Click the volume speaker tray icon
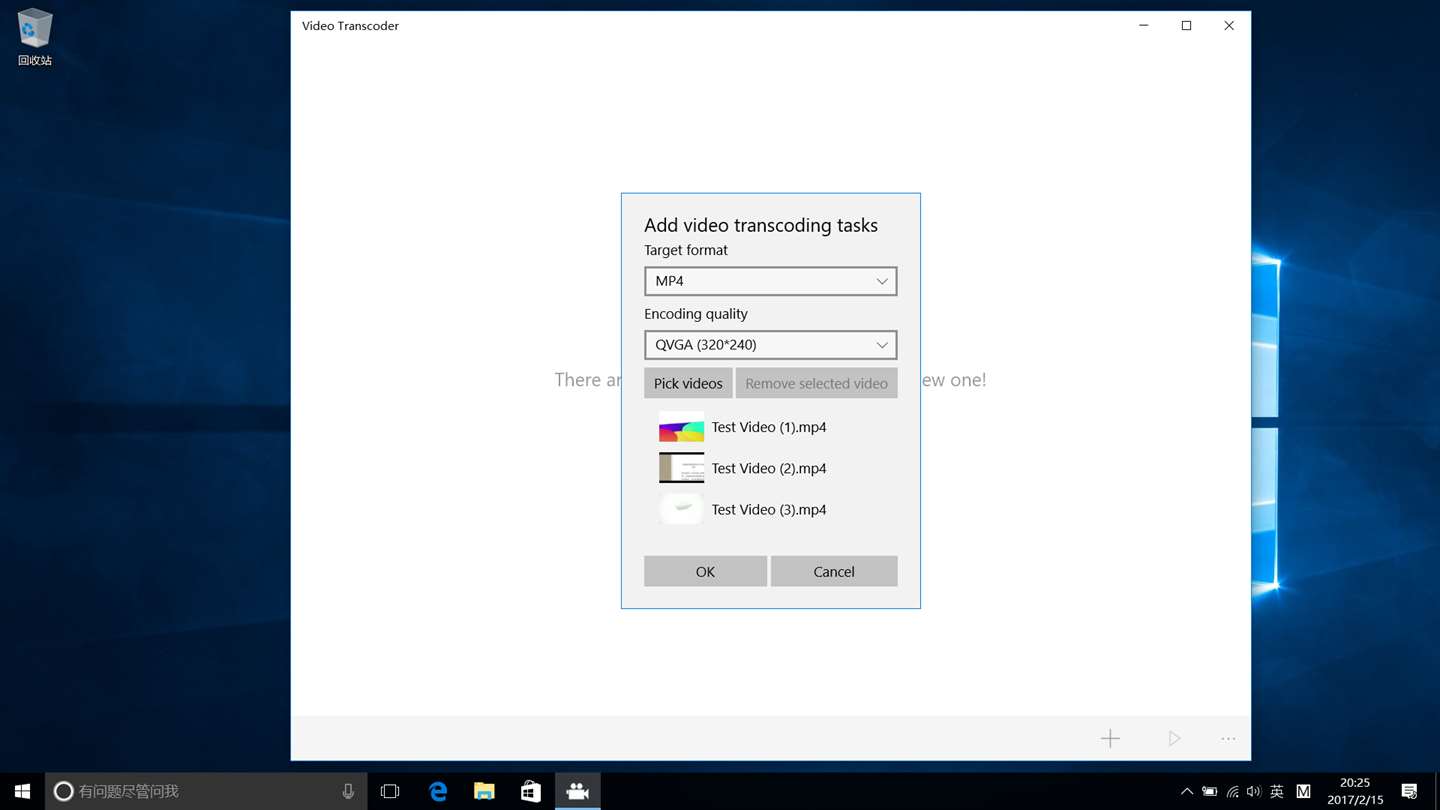The image size is (1440, 810). (1254, 791)
